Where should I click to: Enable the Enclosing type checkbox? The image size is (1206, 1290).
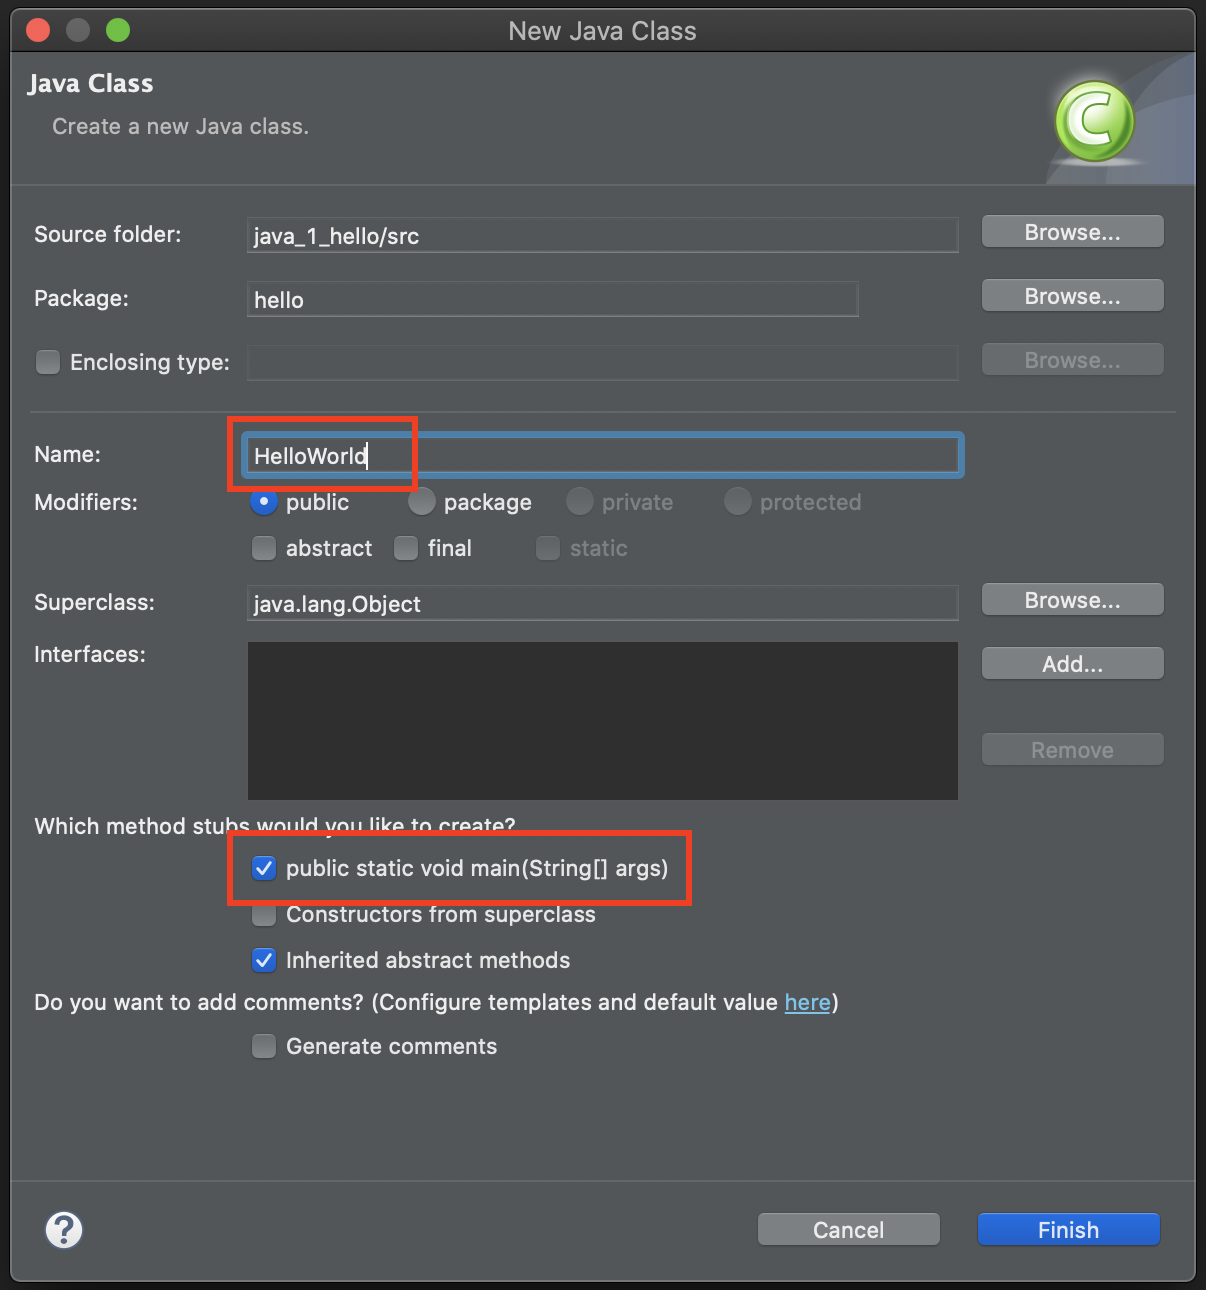[48, 362]
